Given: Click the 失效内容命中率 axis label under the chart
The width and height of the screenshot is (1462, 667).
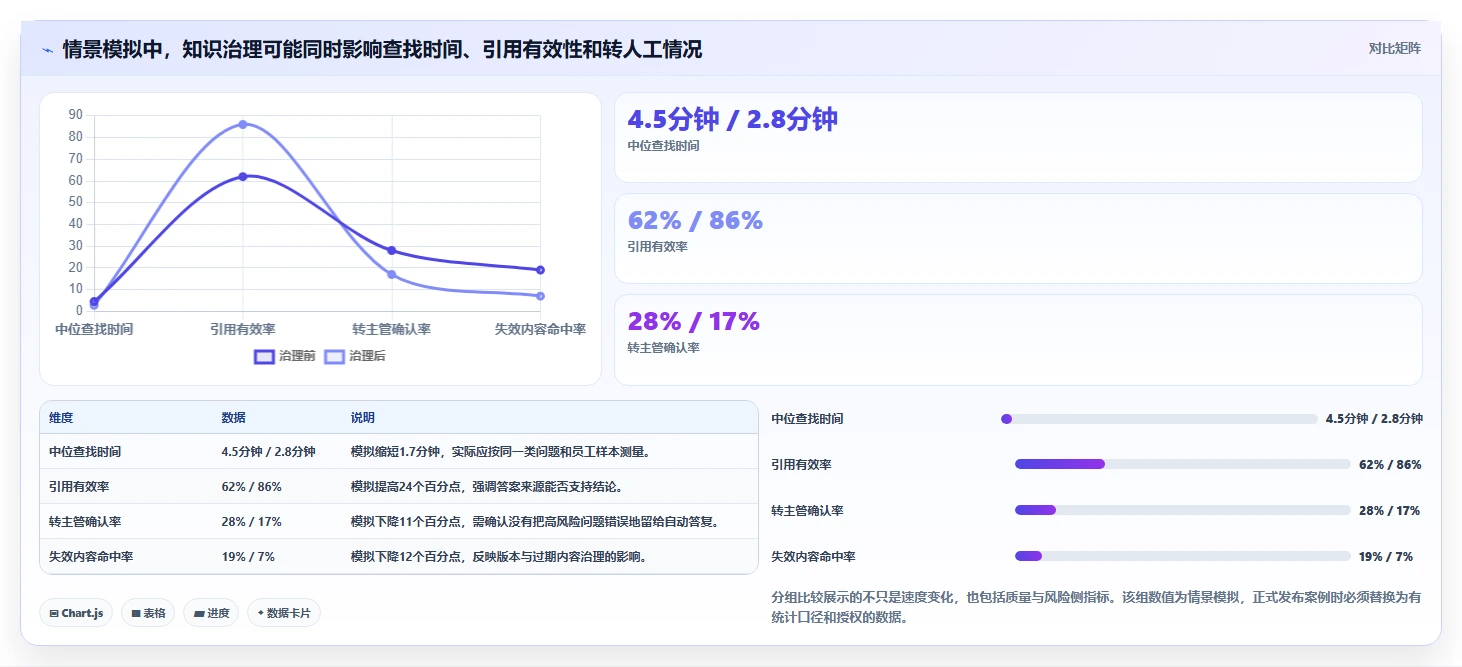Looking at the screenshot, I should [x=540, y=329].
